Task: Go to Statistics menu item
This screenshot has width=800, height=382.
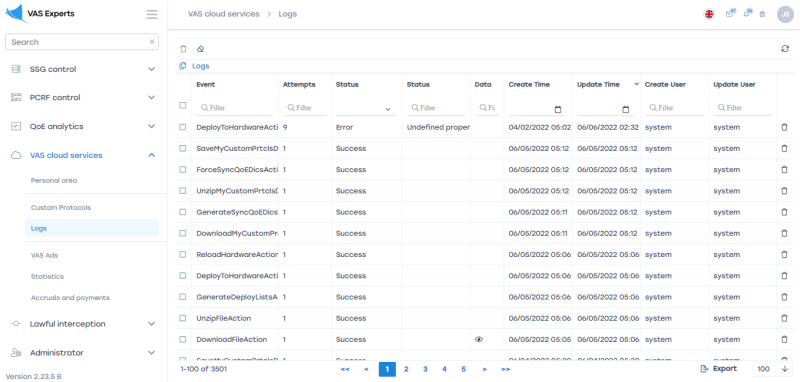Action: [47, 276]
